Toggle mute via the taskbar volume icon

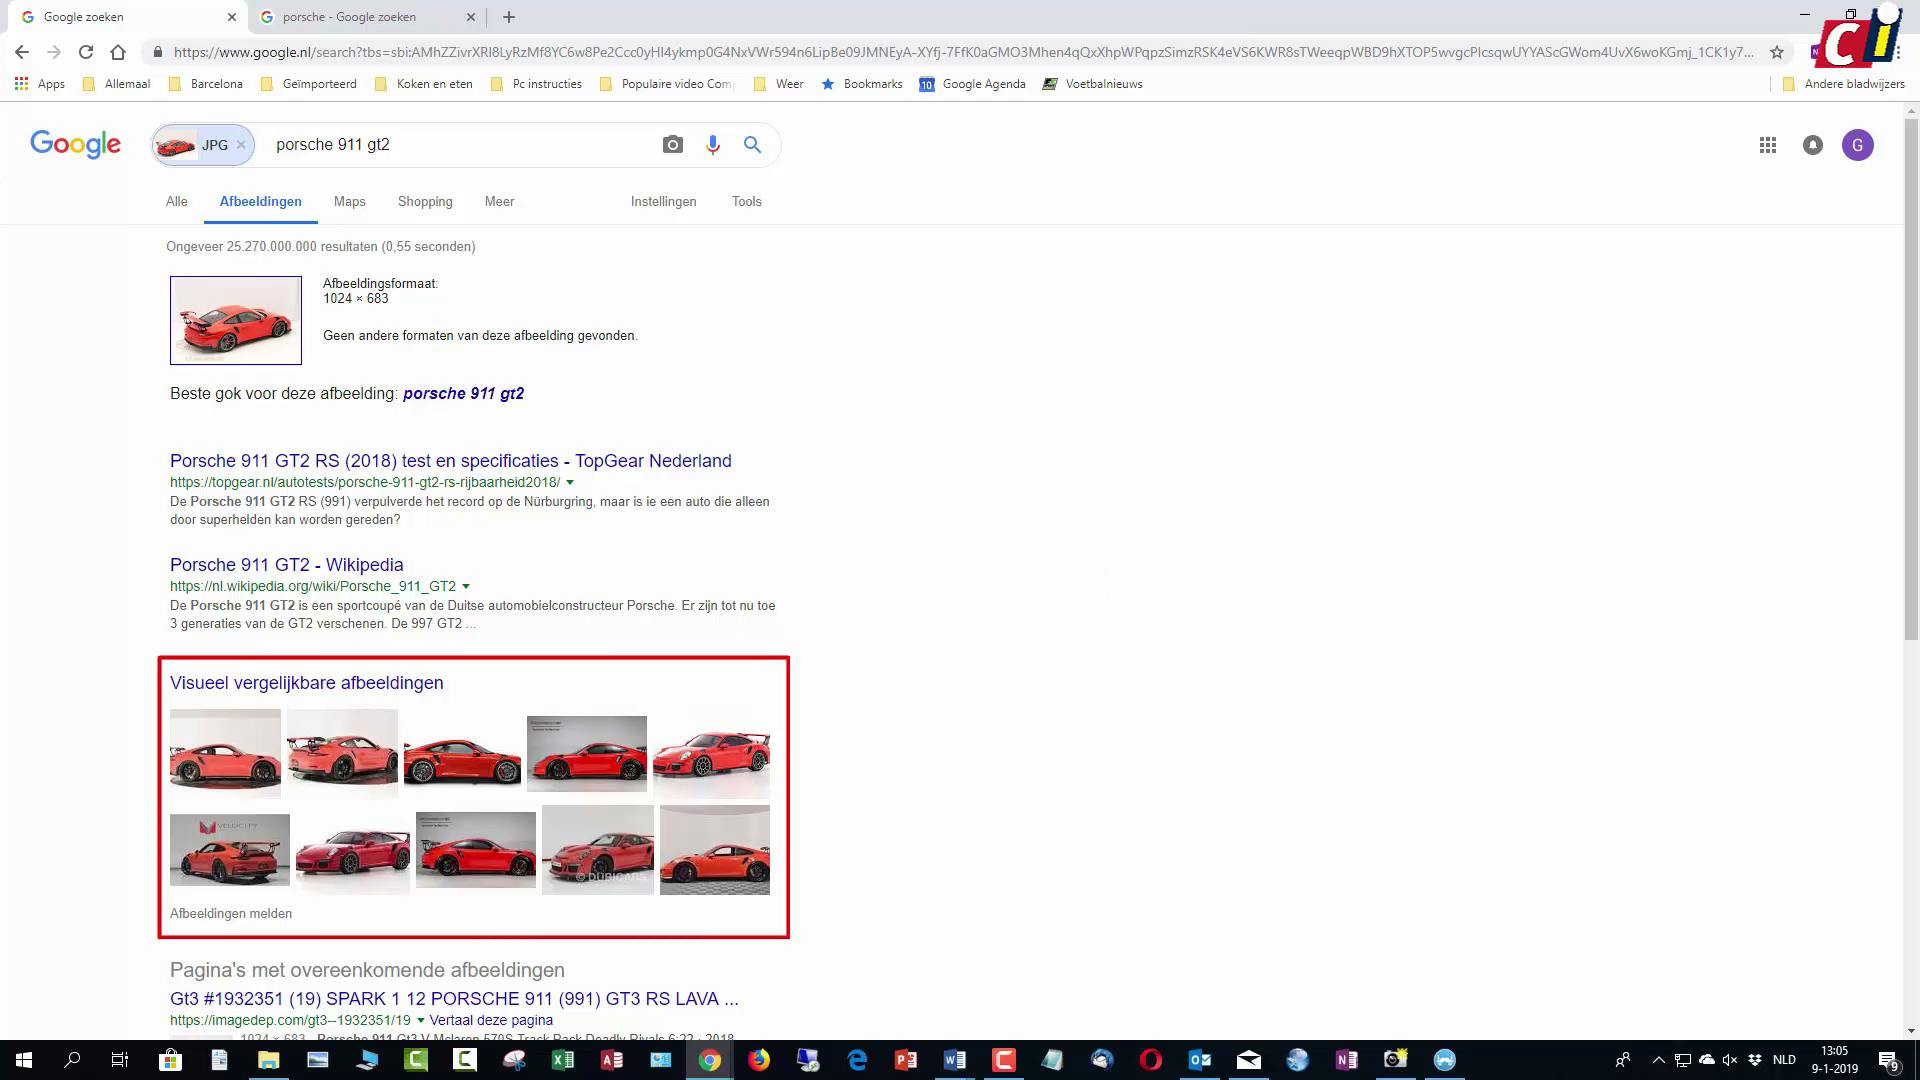click(1729, 1059)
